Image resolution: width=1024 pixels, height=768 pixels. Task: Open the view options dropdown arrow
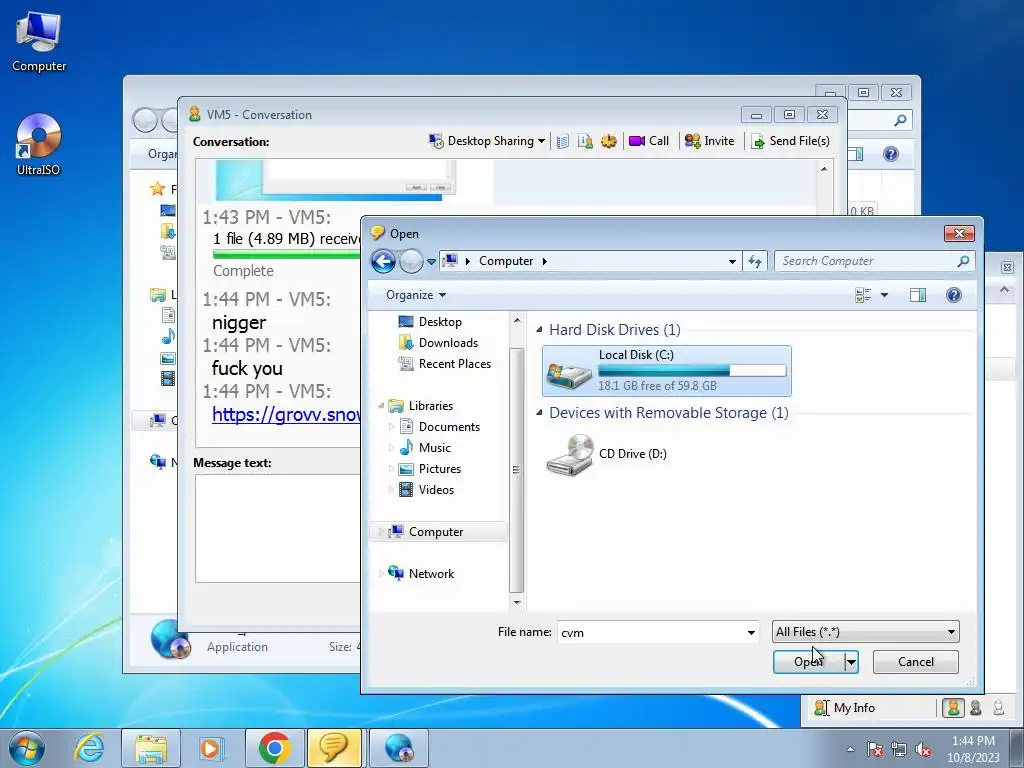884,295
